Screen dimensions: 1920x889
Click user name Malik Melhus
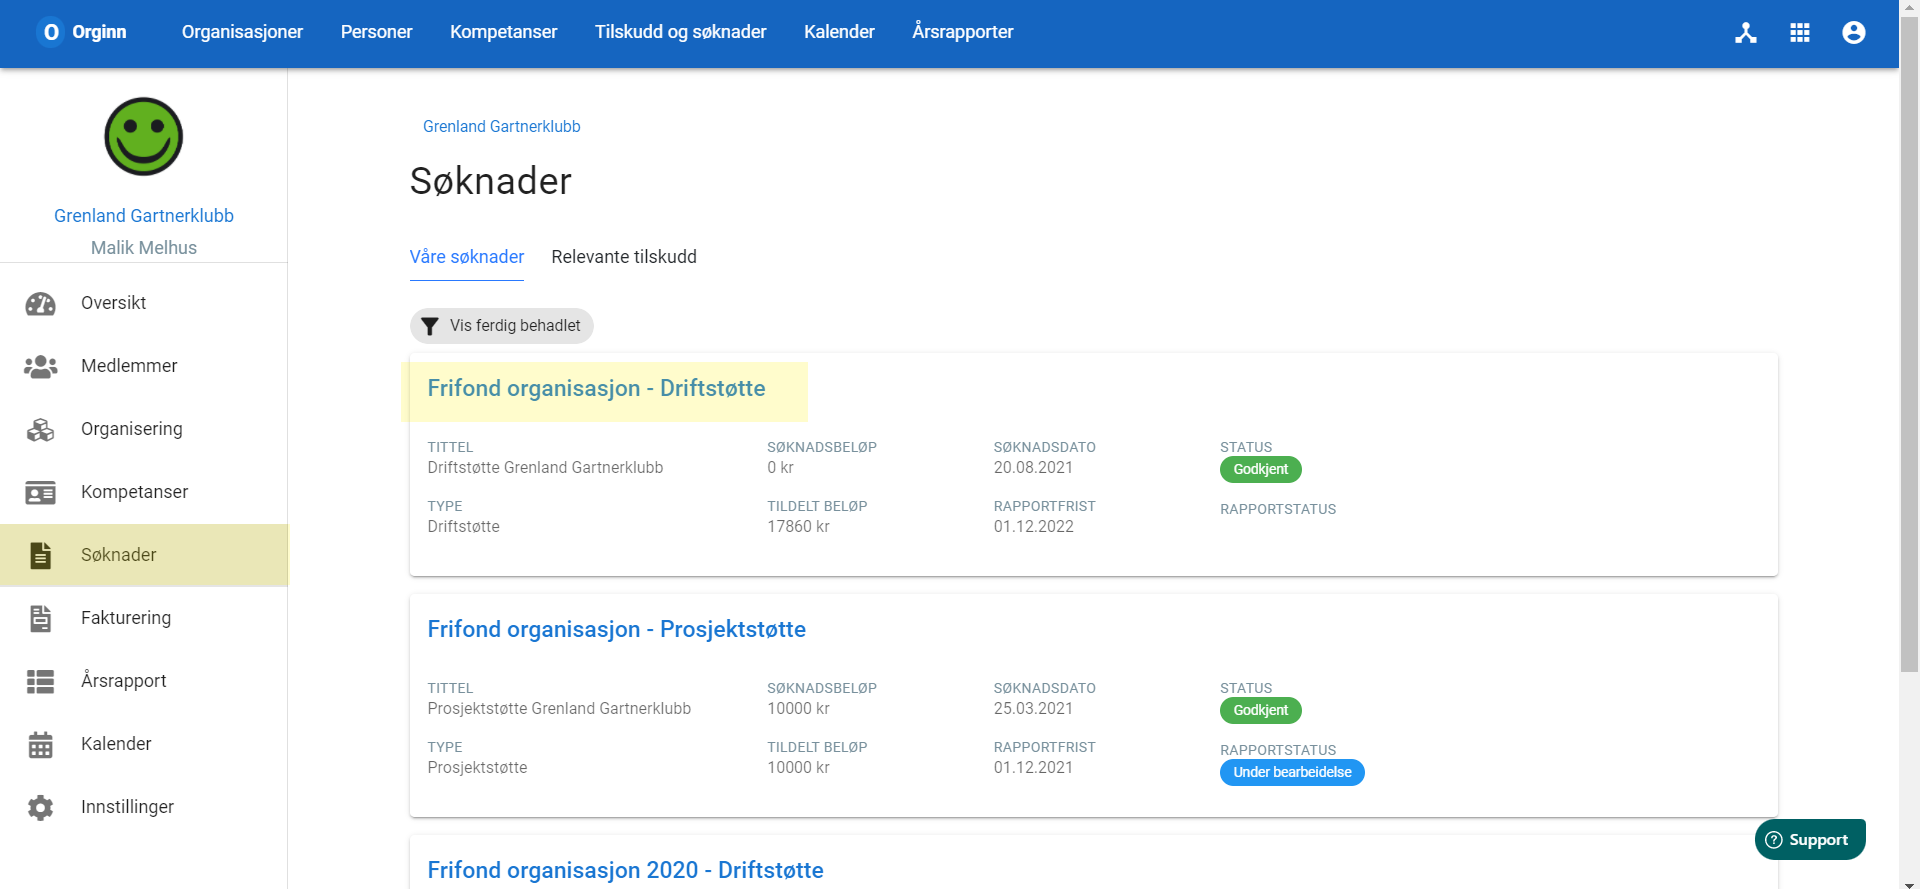point(144,248)
